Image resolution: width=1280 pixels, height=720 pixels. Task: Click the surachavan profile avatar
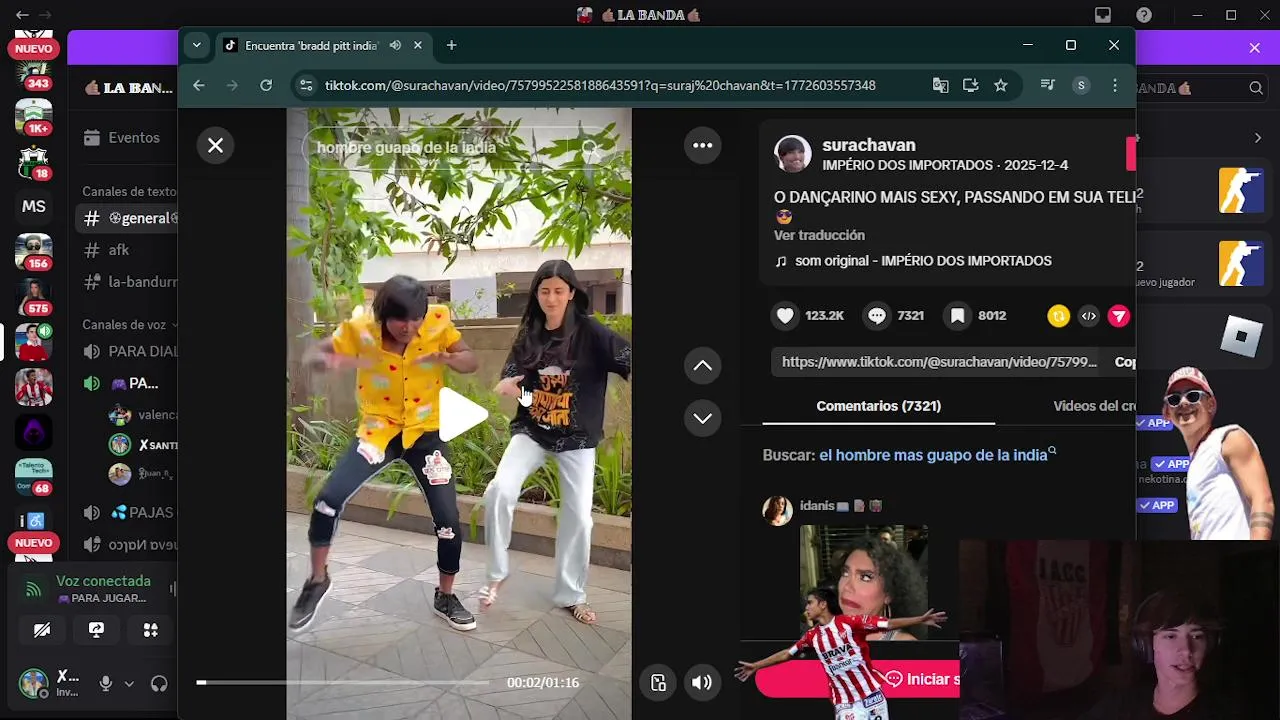coord(793,154)
